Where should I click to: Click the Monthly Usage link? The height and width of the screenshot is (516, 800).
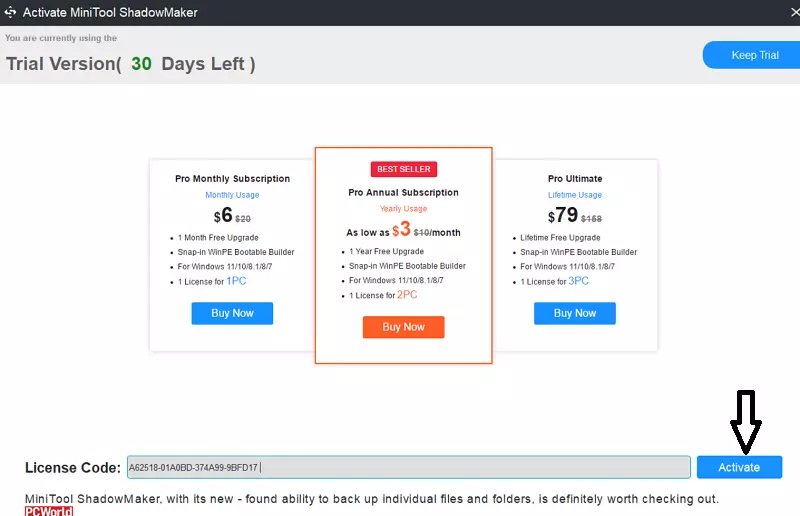point(232,195)
